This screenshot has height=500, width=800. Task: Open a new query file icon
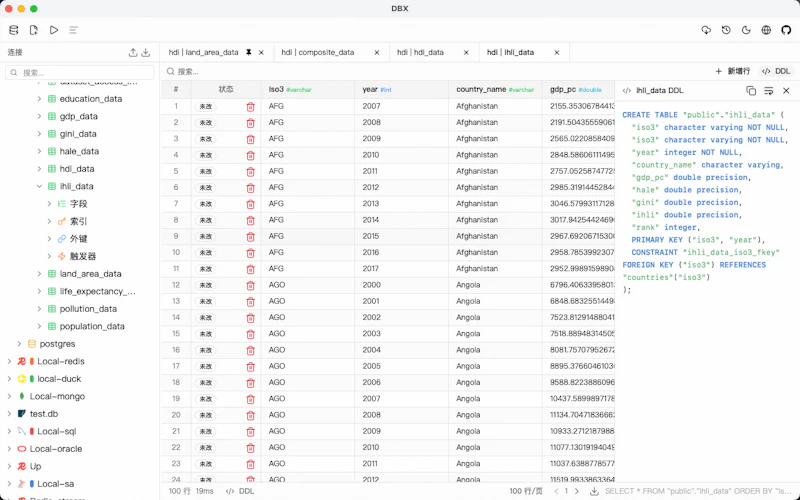pyautogui.click(x=34, y=30)
